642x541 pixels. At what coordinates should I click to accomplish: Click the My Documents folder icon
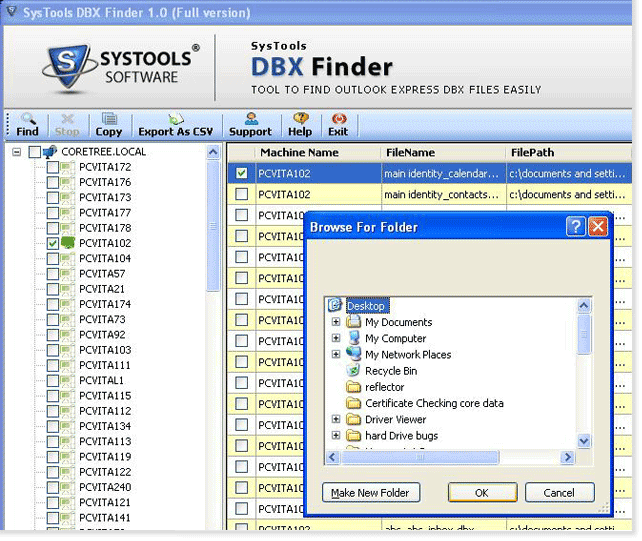353,321
